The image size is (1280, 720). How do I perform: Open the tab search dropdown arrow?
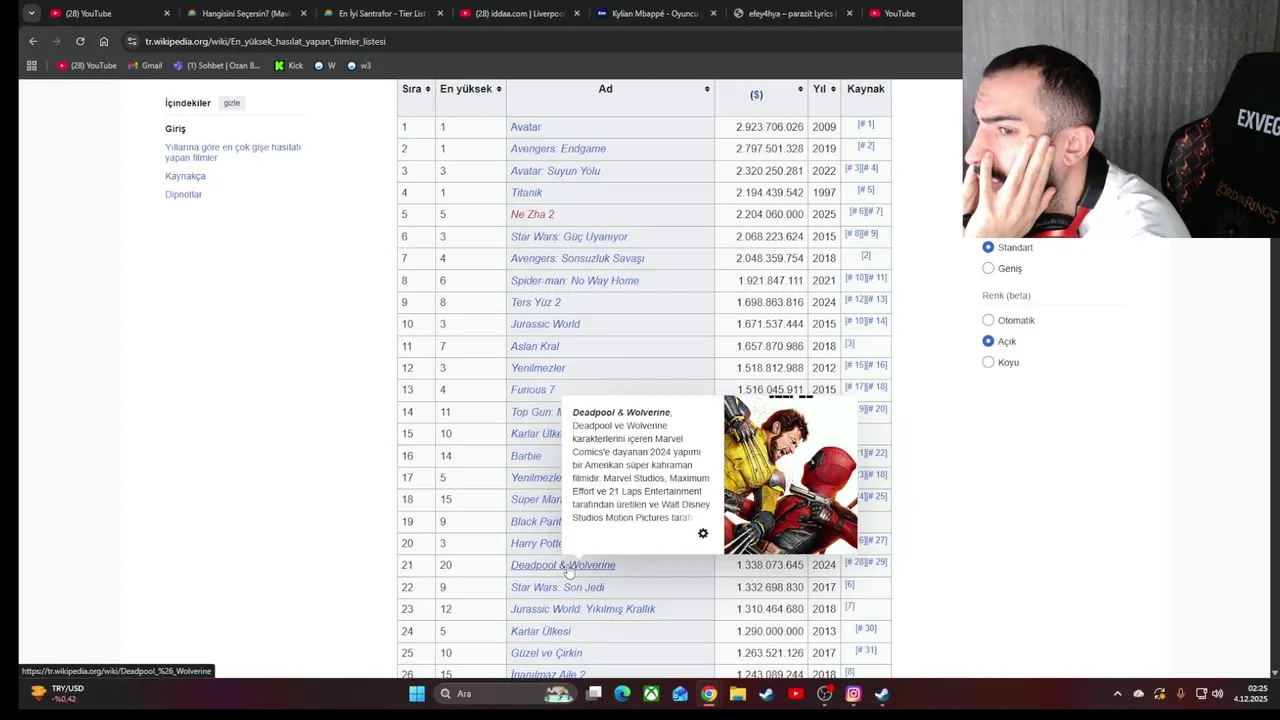tap(31, 13)
